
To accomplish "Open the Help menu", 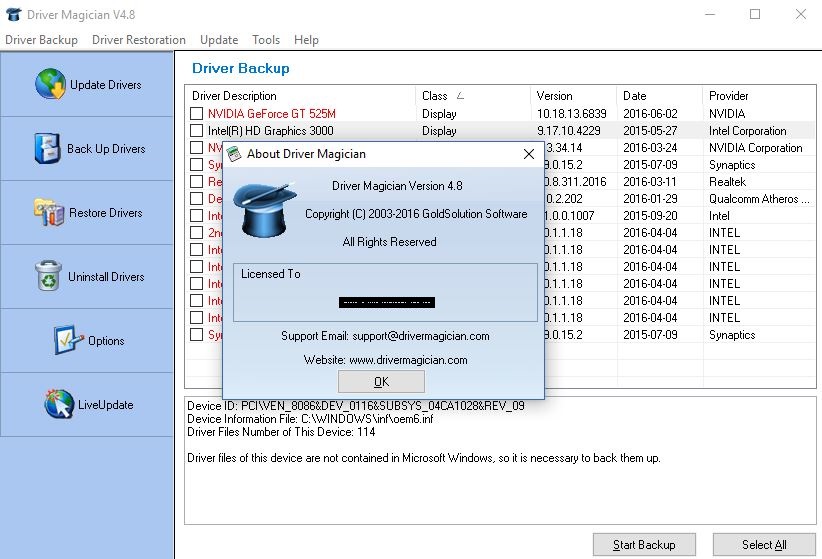I will click(x=306, y=40).
